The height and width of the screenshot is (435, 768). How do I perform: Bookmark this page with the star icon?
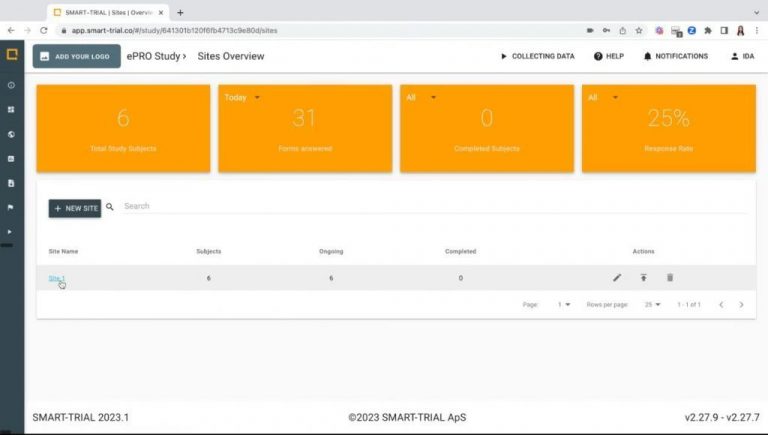click(x=639, y=30)
